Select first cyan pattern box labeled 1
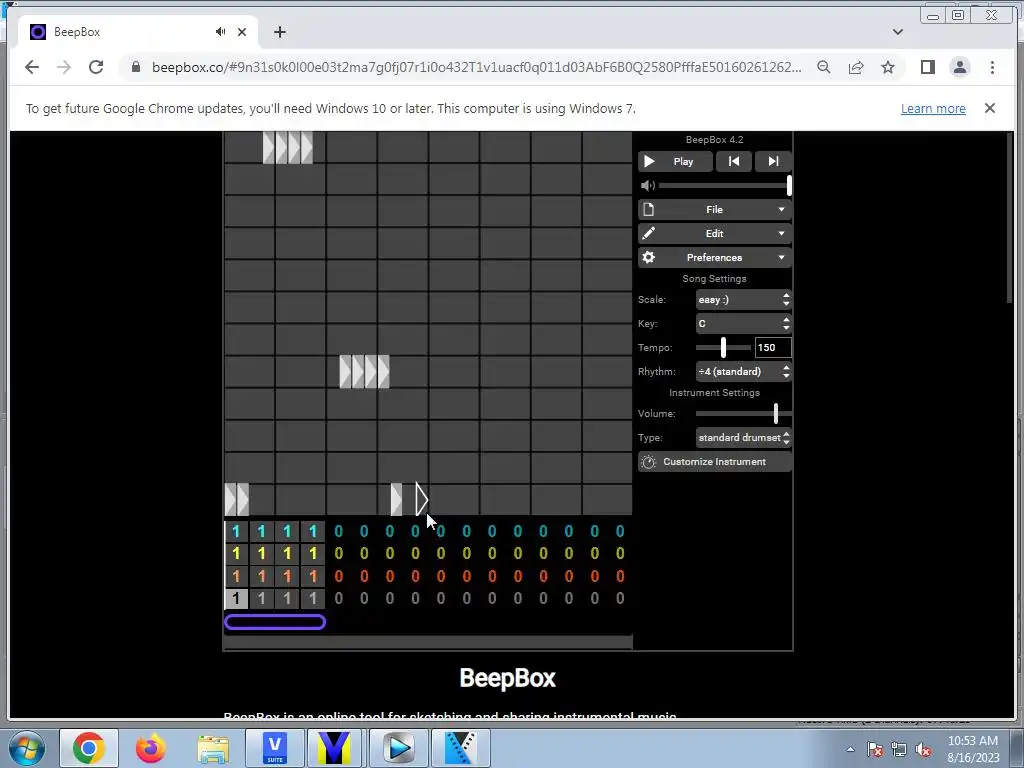 [x=236, y=532]
